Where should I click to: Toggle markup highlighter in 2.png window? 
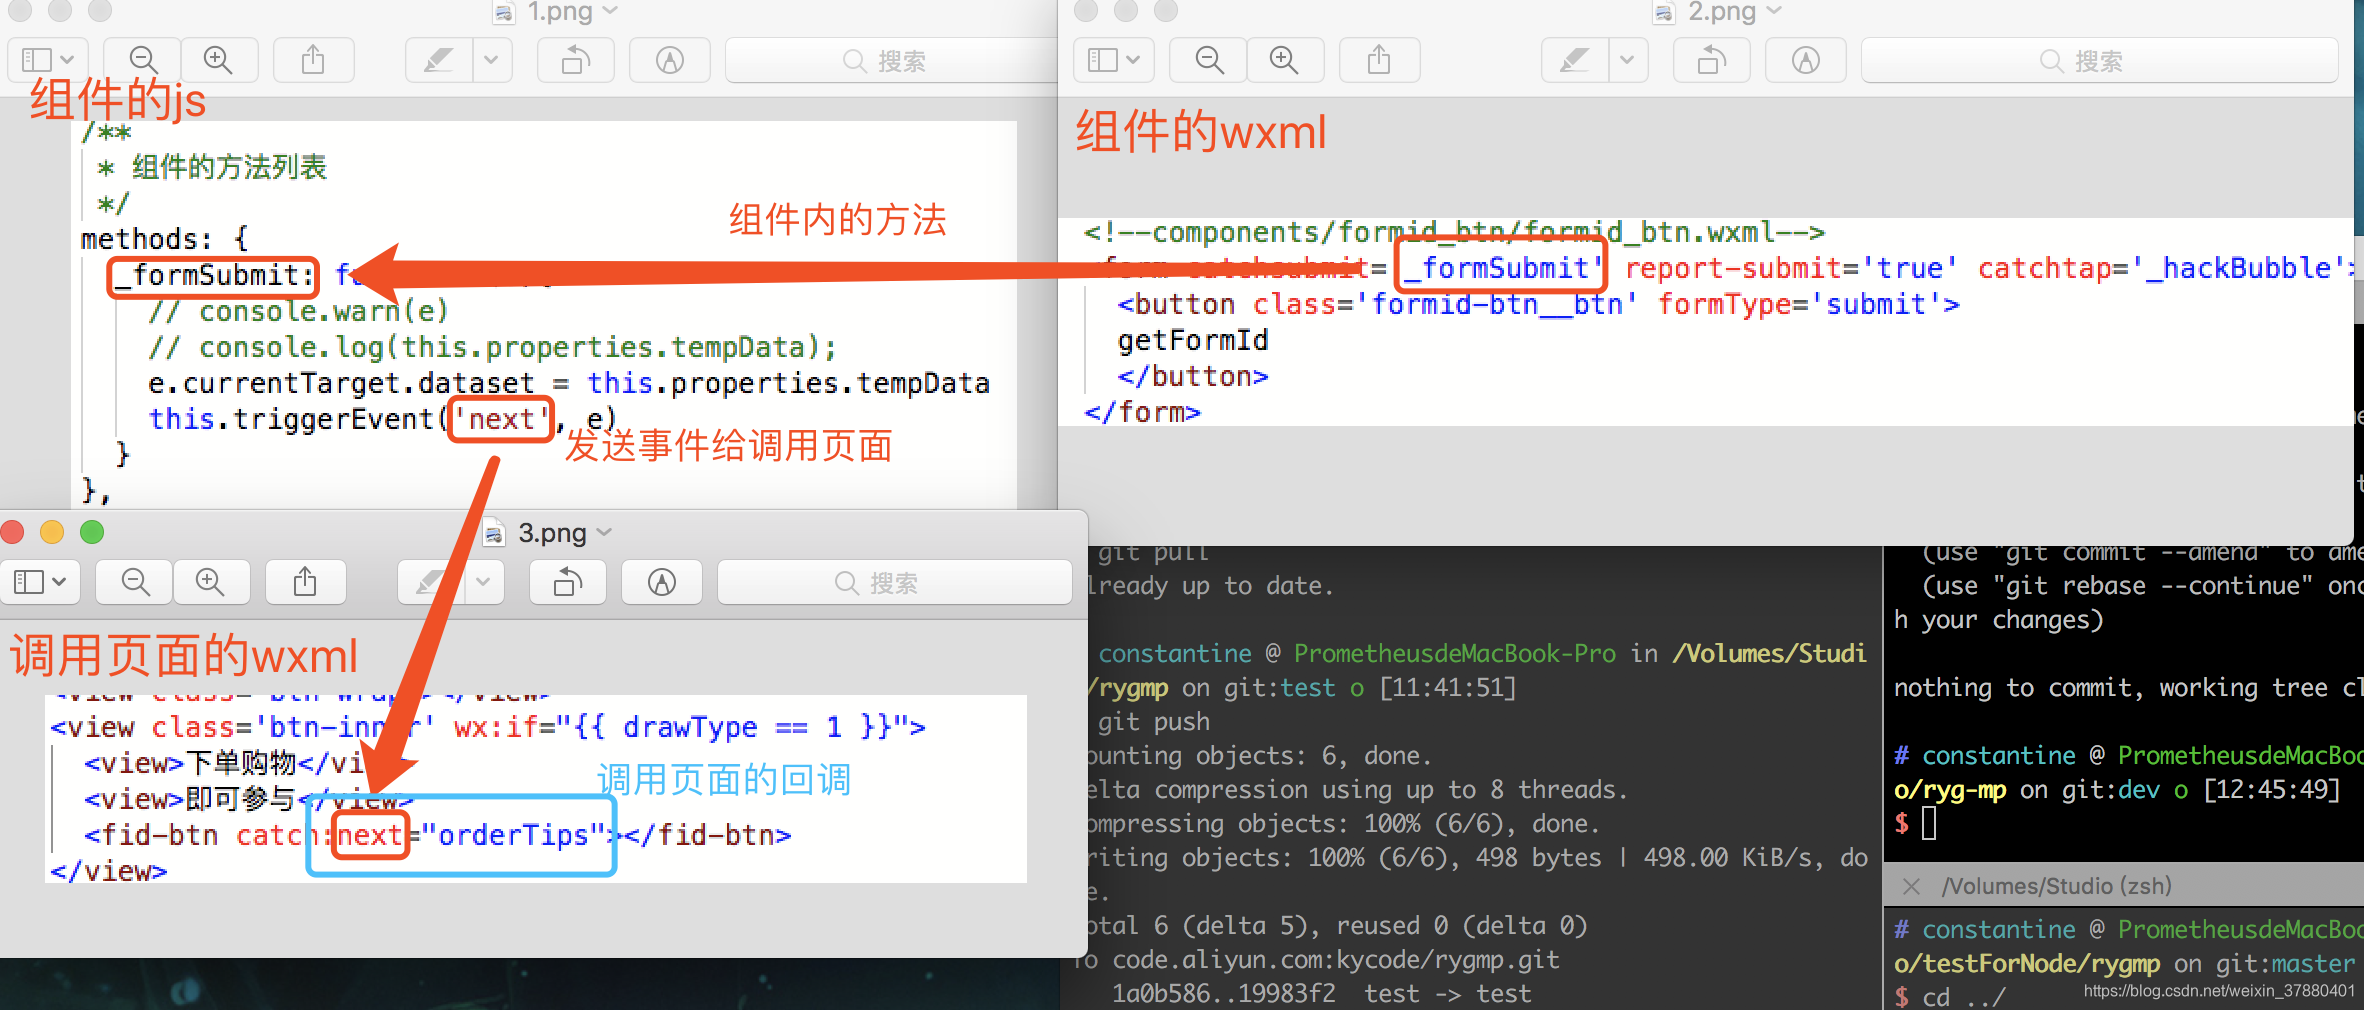[x=1575, y=60]
